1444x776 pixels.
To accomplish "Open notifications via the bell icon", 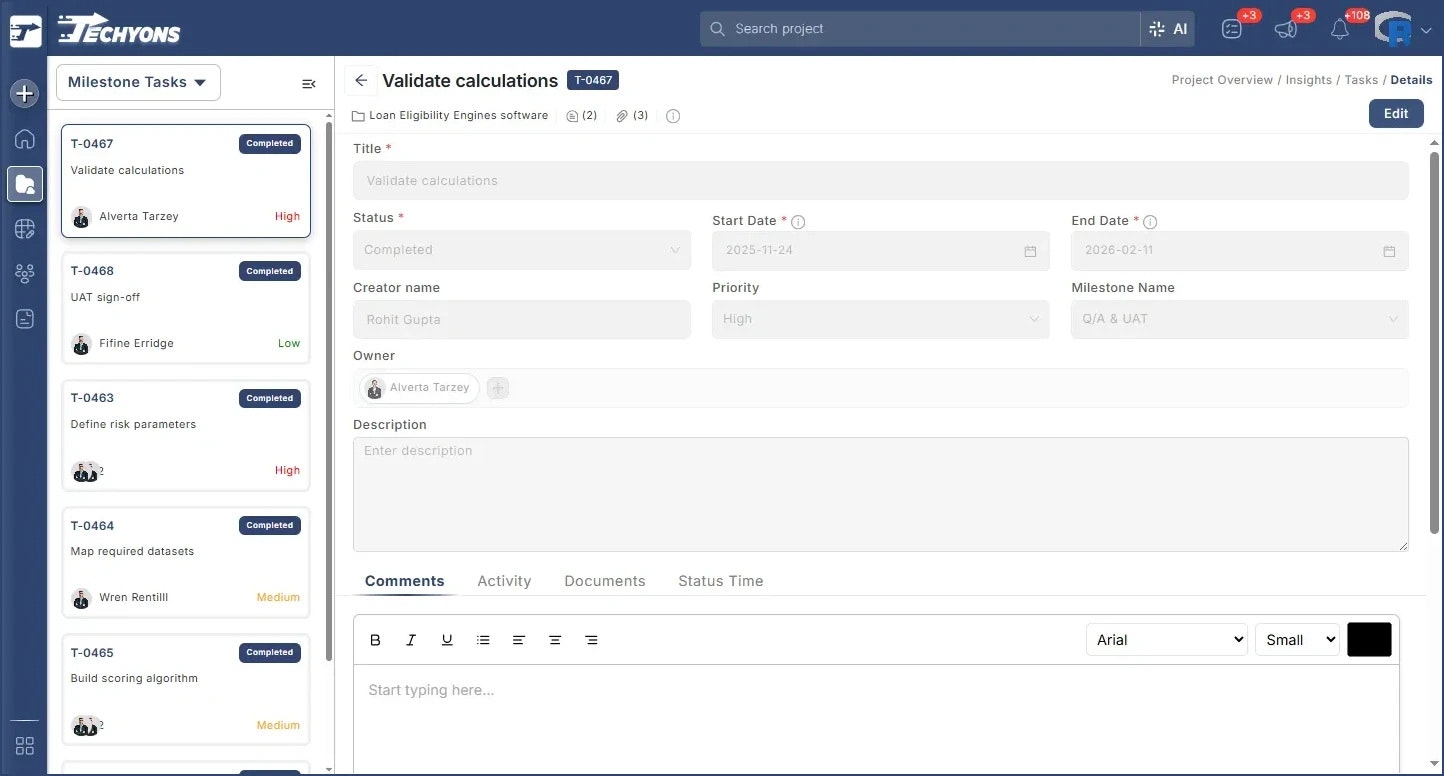I will point(1341,28).
